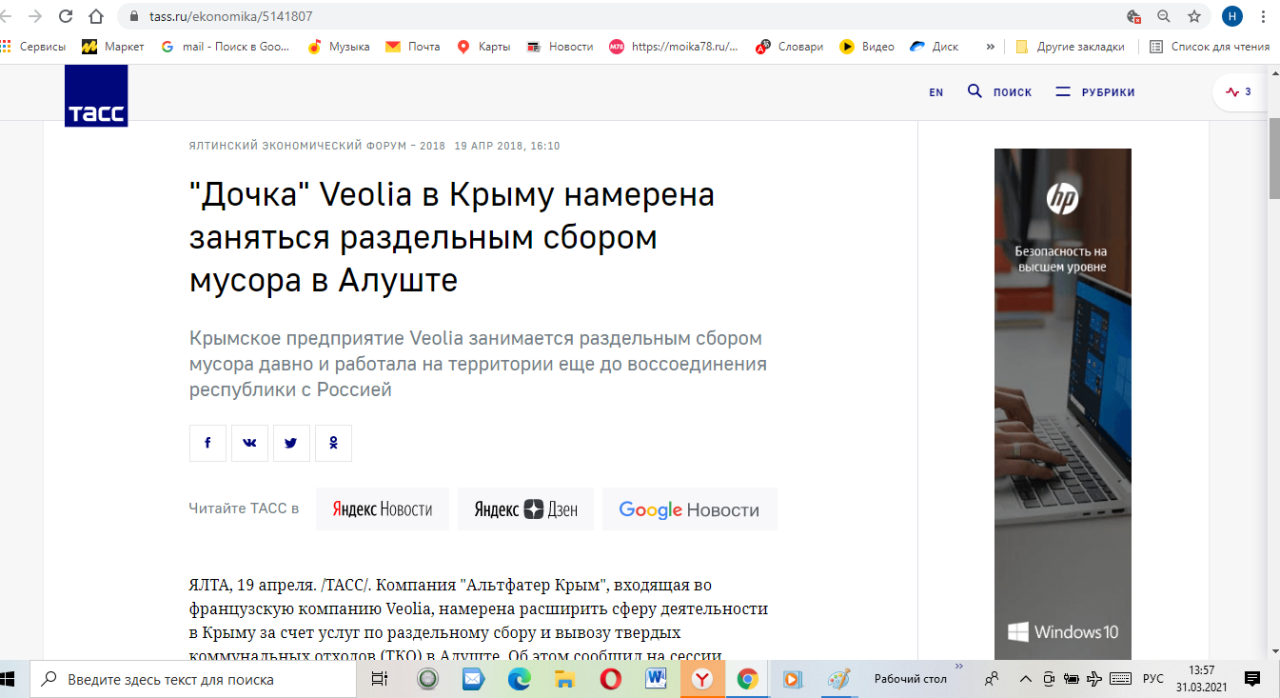Viewport: 1280px width, 698px height.
Task: Open Windows notification center
Action: [1252, 679]
